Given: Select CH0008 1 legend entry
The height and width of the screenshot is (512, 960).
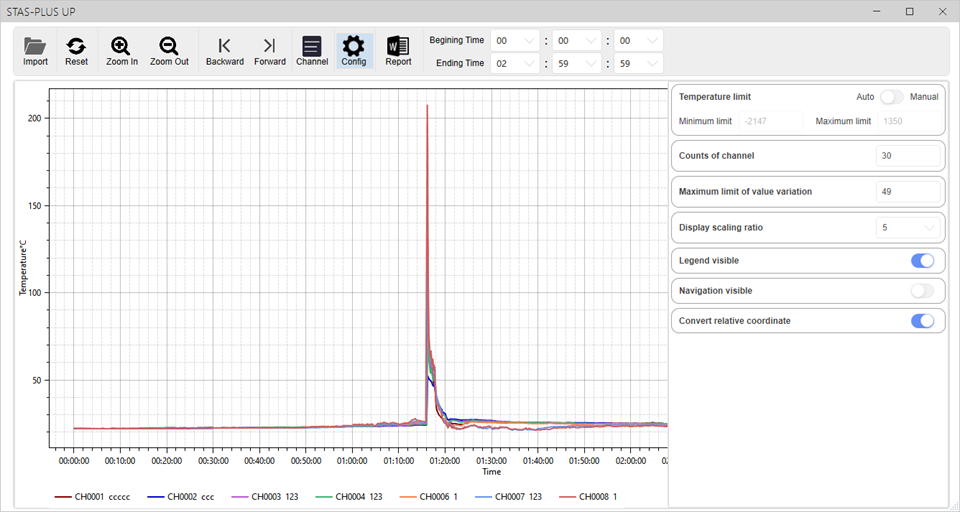Looking at the screenshot, I should click(588, 497).
